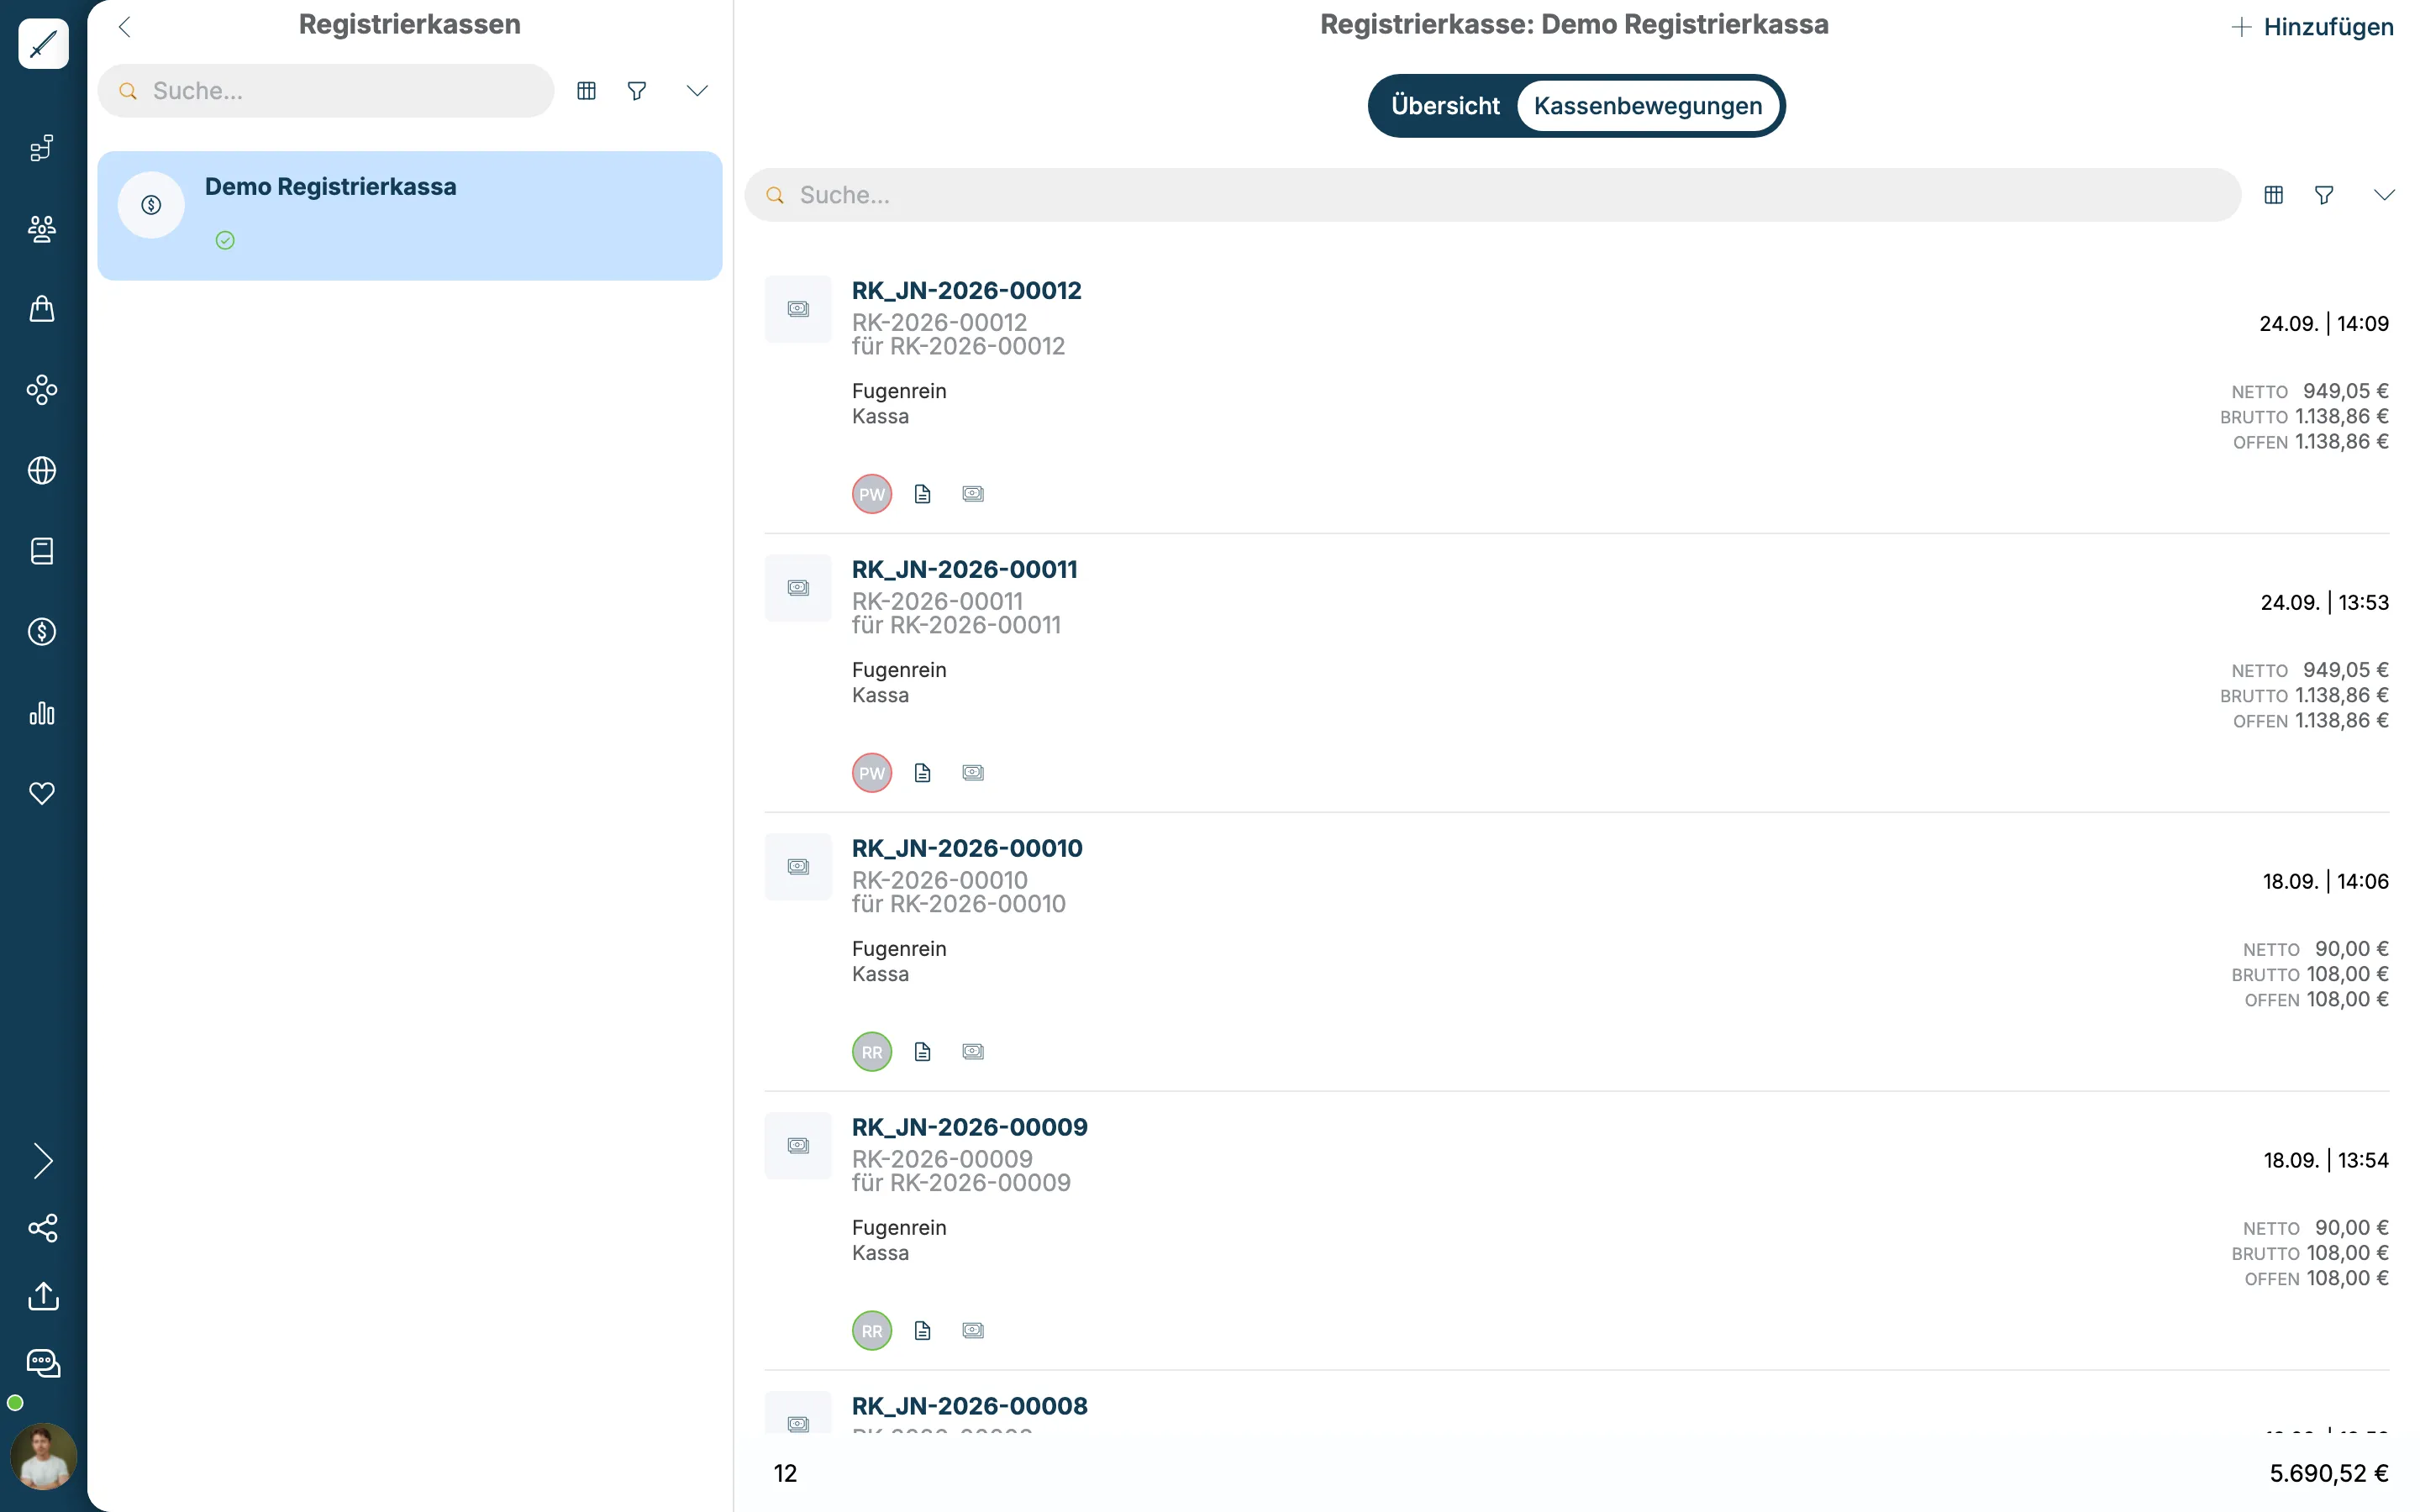2420x1512 pixels.
Task: Open the bar chart statistics sidebar icon
Action: tap(42, 713)
